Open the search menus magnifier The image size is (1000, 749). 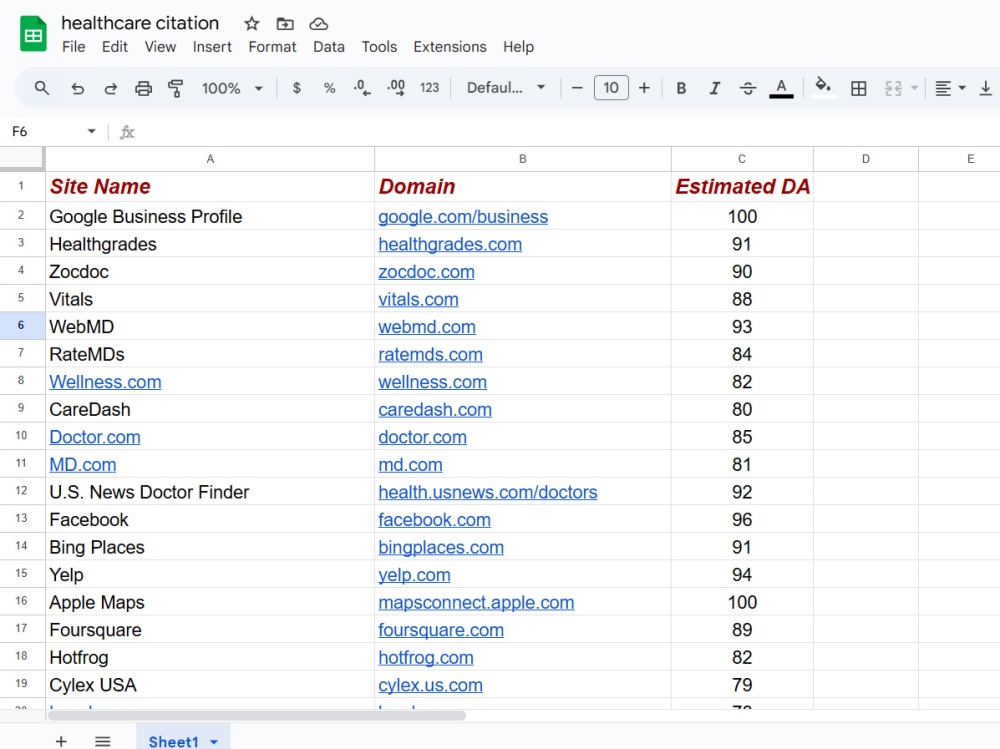click(x=41, y=88)
